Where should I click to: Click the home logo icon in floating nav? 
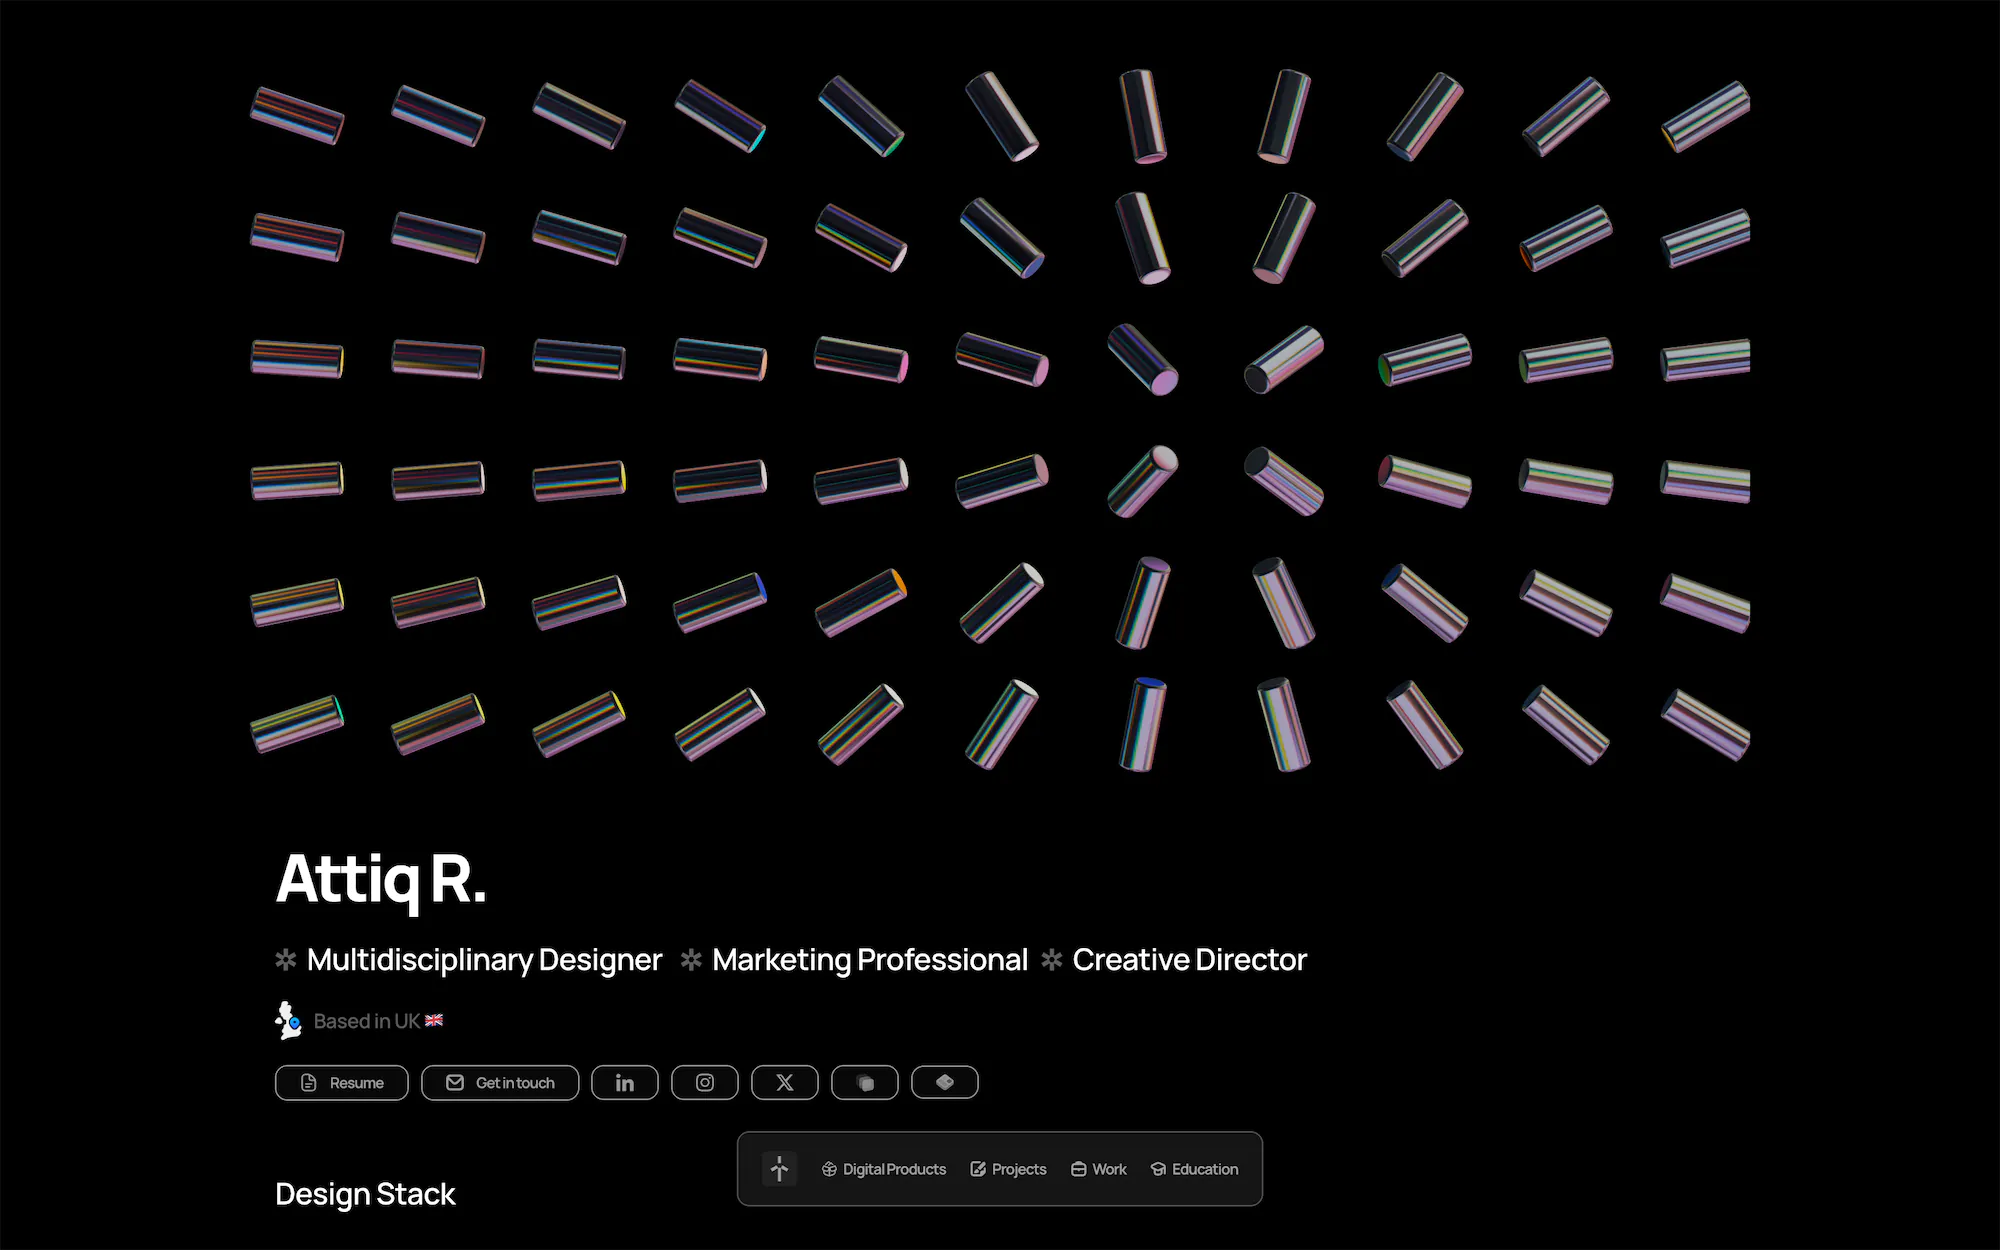pyautogui.click(x=779, y=1169)
